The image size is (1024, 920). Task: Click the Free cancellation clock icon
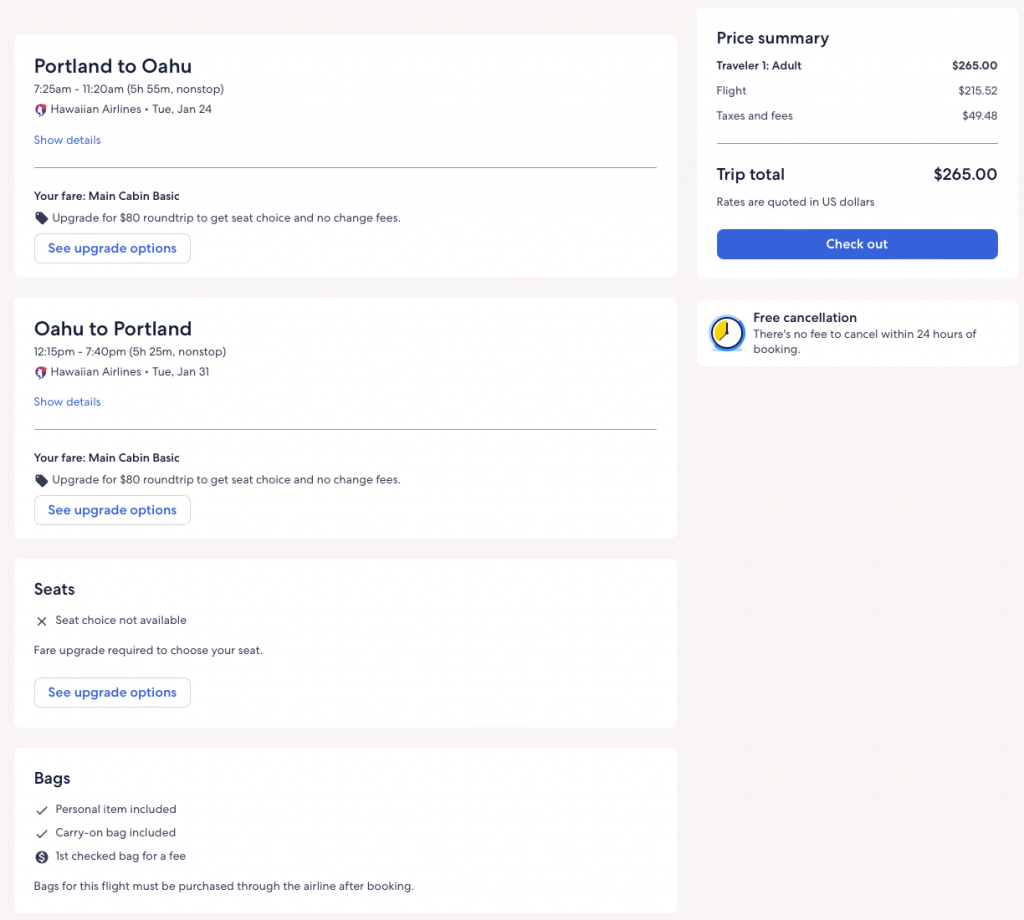[727, 333]
